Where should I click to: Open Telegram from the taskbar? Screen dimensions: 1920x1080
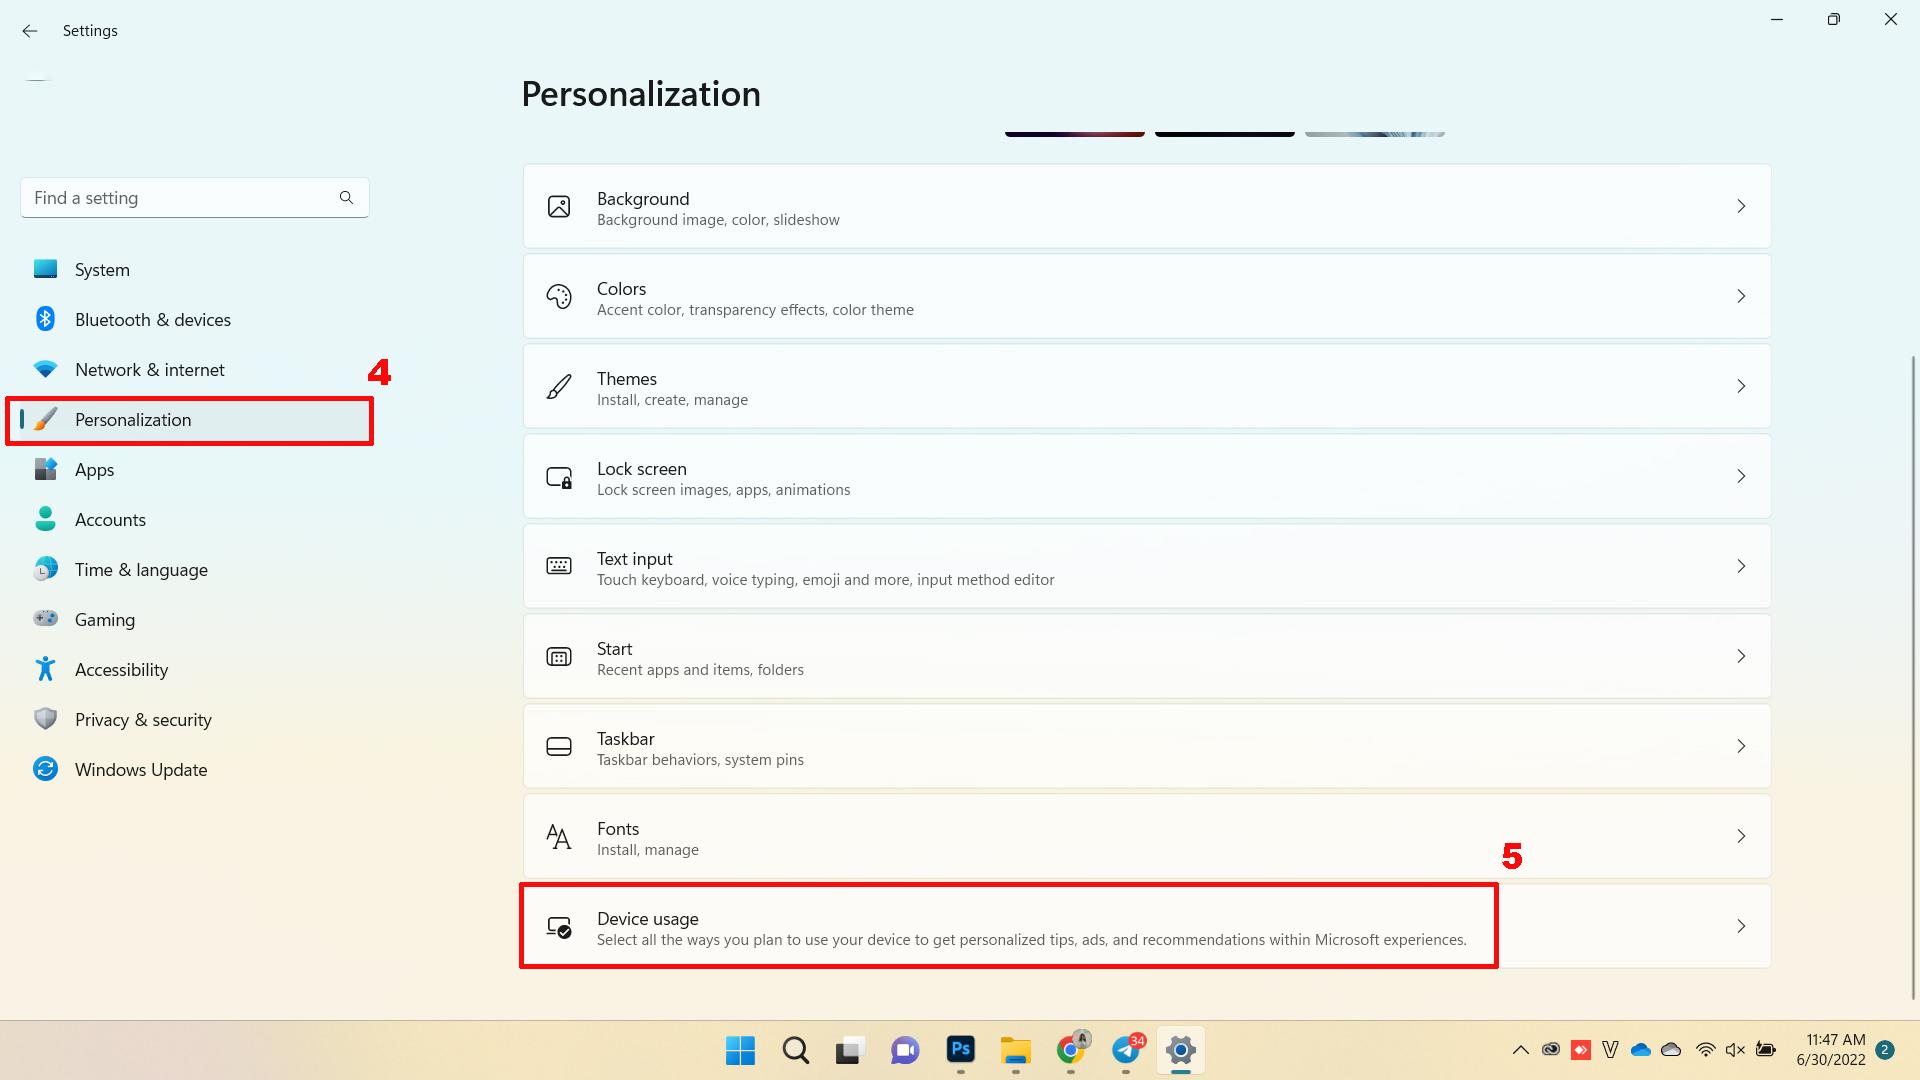click(x=1126, y=1050)
